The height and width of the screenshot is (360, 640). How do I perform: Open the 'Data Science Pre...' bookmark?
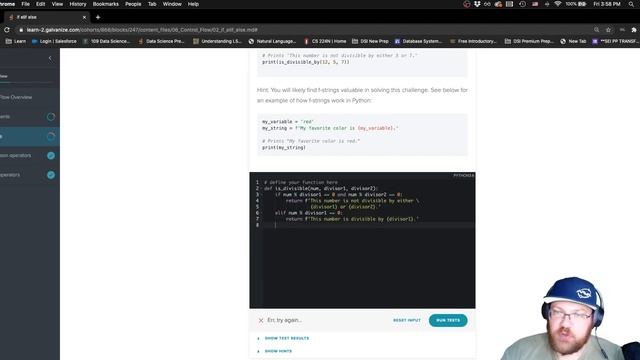pyautogui.click(x=161, y=41)
